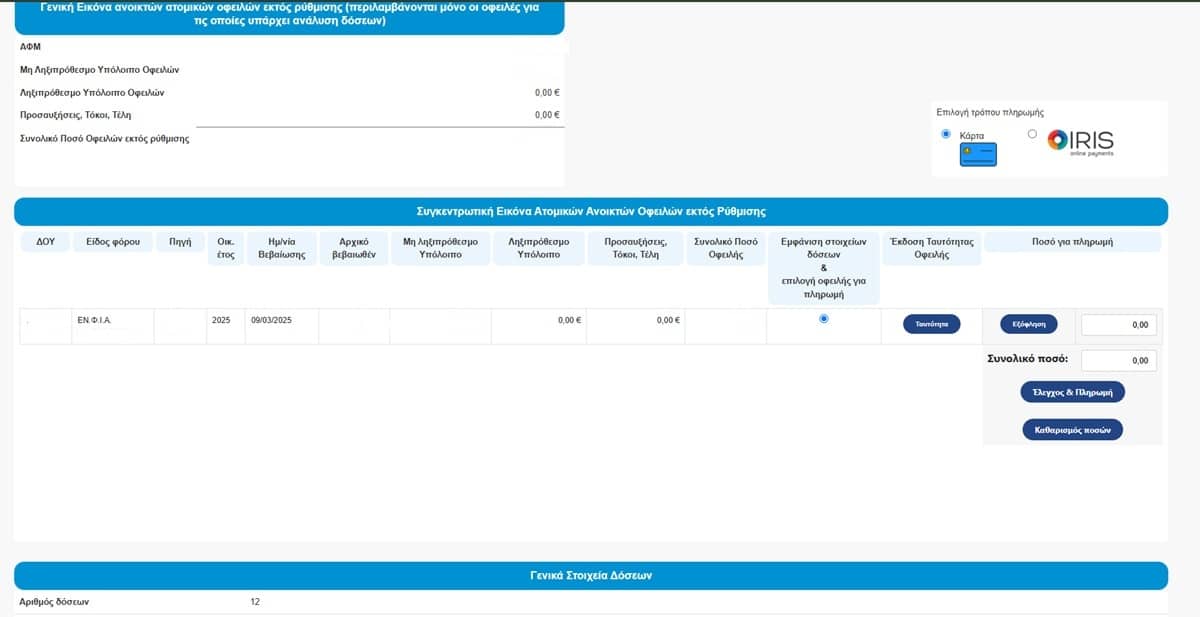Click the Συγκεντρωτική Εικόνα section header bar
Screen dimensions: 1200x617
[591, 212]
